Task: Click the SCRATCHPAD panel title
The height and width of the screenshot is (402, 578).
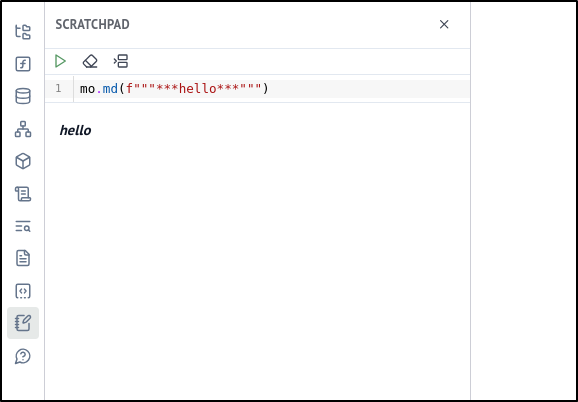Action: tap(93, 24)
